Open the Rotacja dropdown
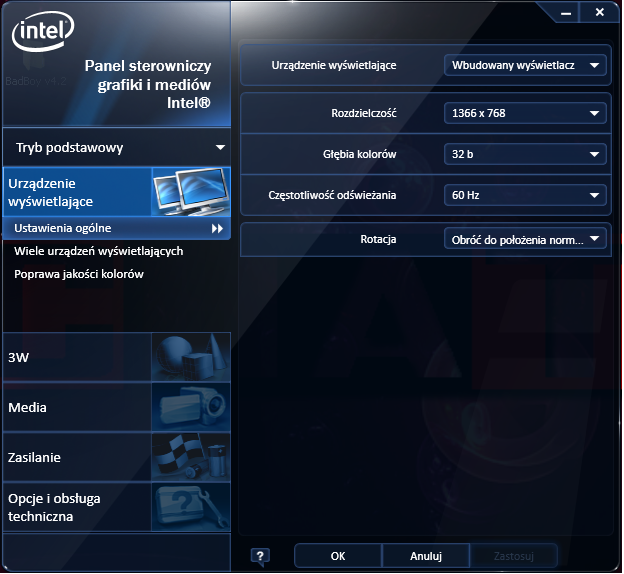The width and height of the screenshot is (624, 574). (525, 239)
